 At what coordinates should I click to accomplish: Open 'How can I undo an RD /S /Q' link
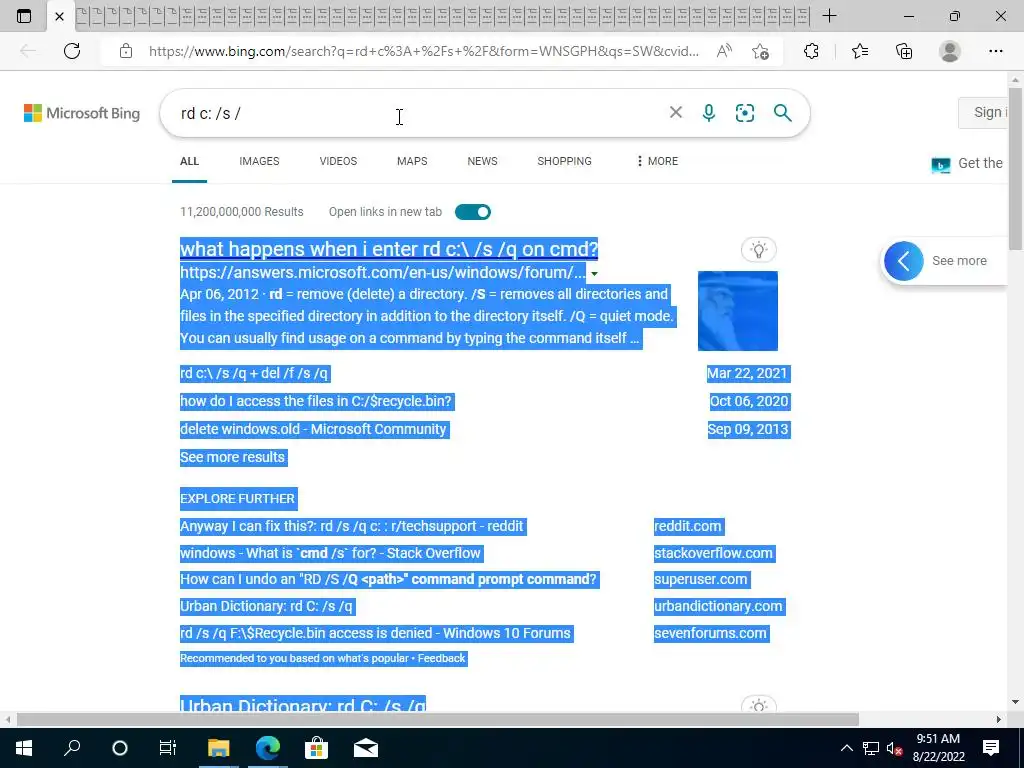click(389, 579)
